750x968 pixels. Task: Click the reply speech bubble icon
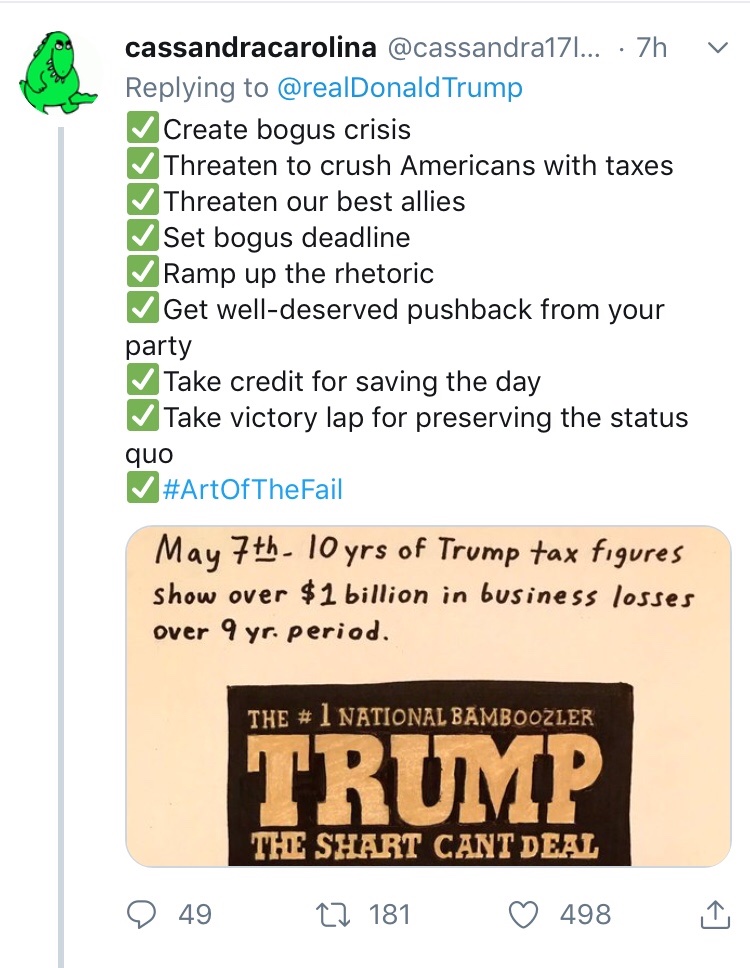pyautogui.click(x=142, y=913)
